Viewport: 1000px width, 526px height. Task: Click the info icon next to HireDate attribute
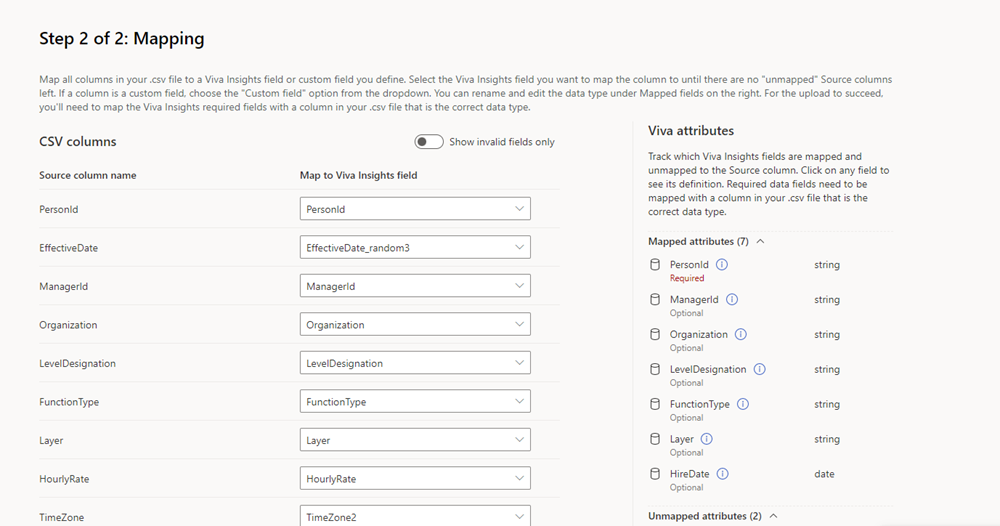pyautogui.click(x=722, y=474)
